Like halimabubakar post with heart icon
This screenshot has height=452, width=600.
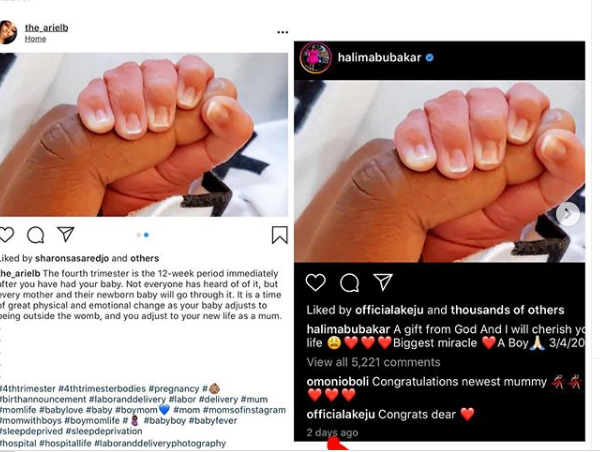click(316, 282)
